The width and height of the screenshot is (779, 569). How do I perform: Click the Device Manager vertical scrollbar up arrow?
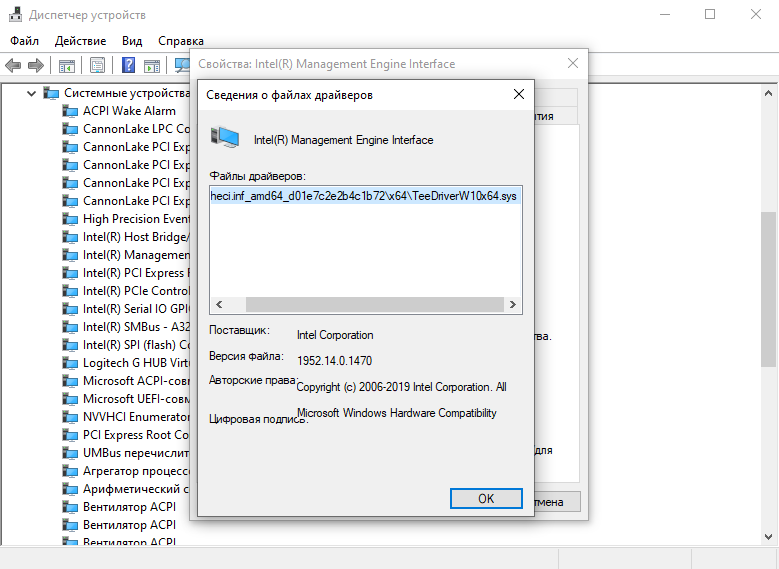(768, 93)
